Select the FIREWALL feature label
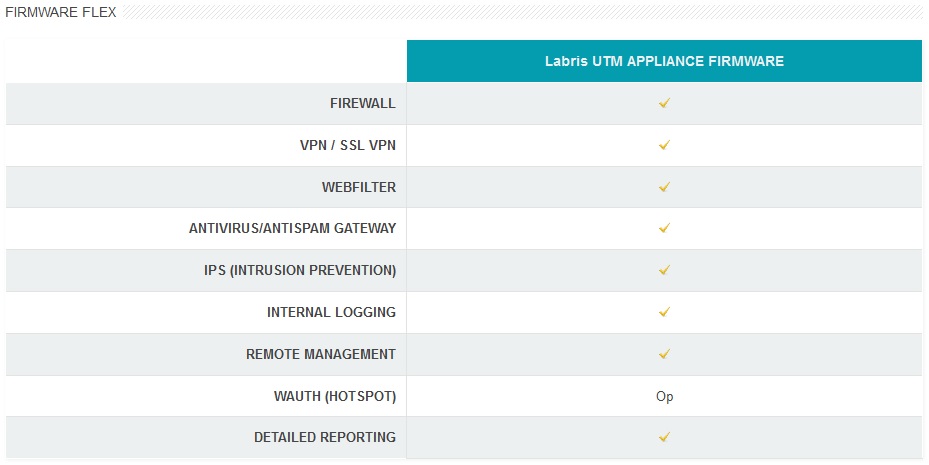Screen dimensions: 929x465 pos(363,103)
